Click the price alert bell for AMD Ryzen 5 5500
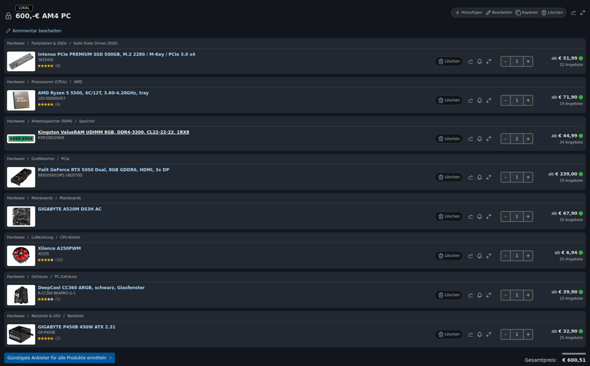Image resolution: width=590 pixels, height=366 pixels. [479, 100]
